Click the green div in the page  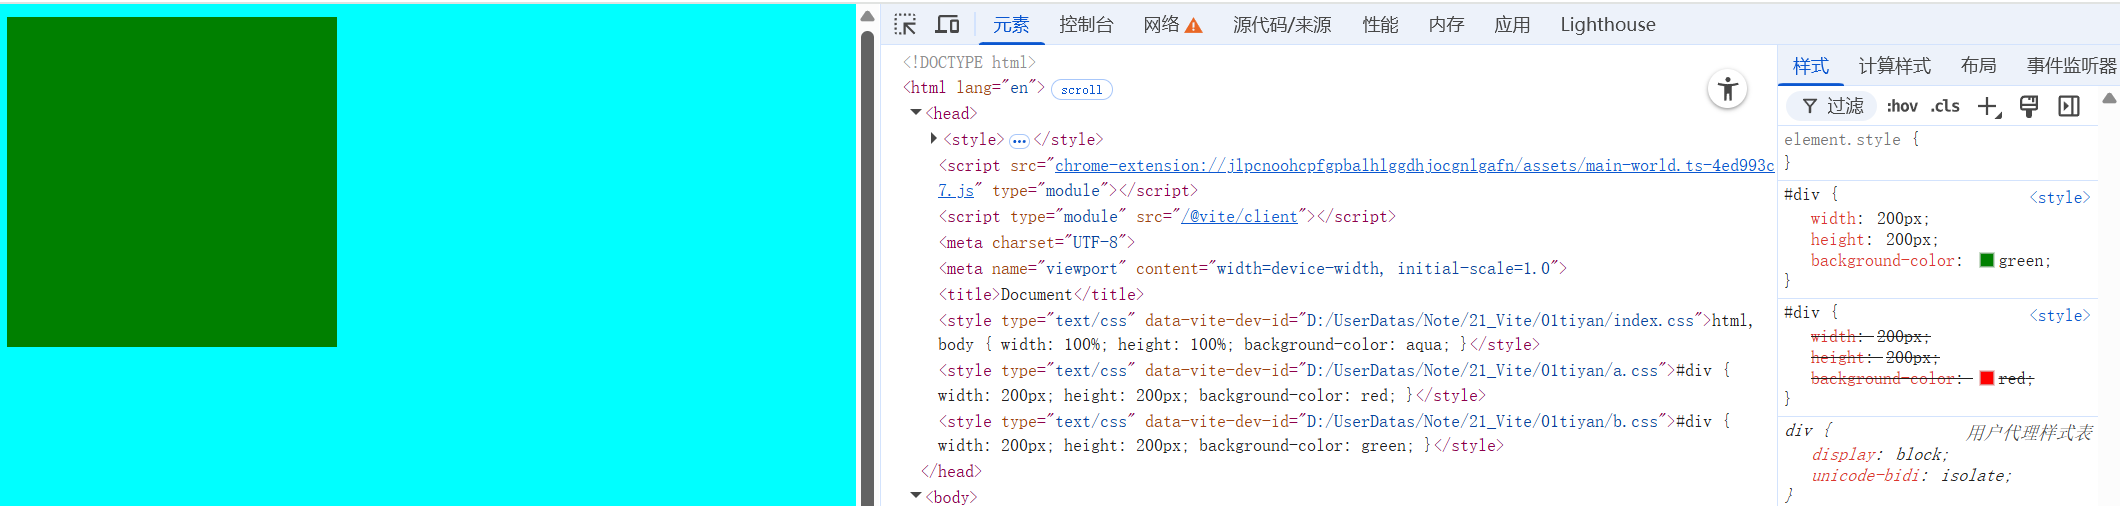click(172, 182)
